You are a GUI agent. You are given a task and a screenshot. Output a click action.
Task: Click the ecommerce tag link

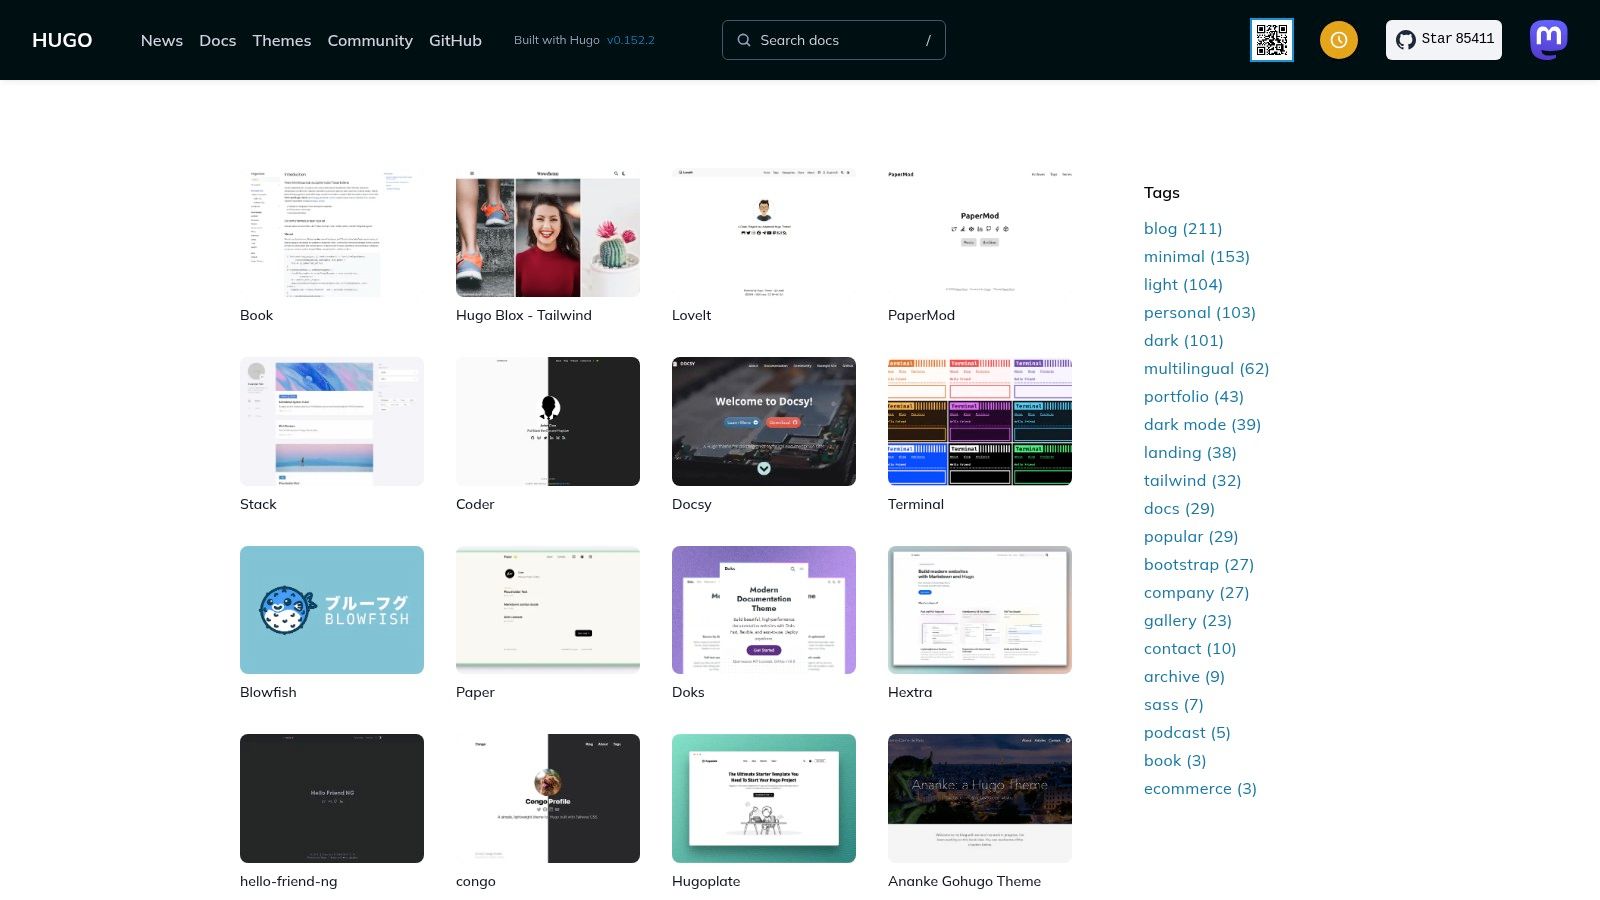(1200, 788)
